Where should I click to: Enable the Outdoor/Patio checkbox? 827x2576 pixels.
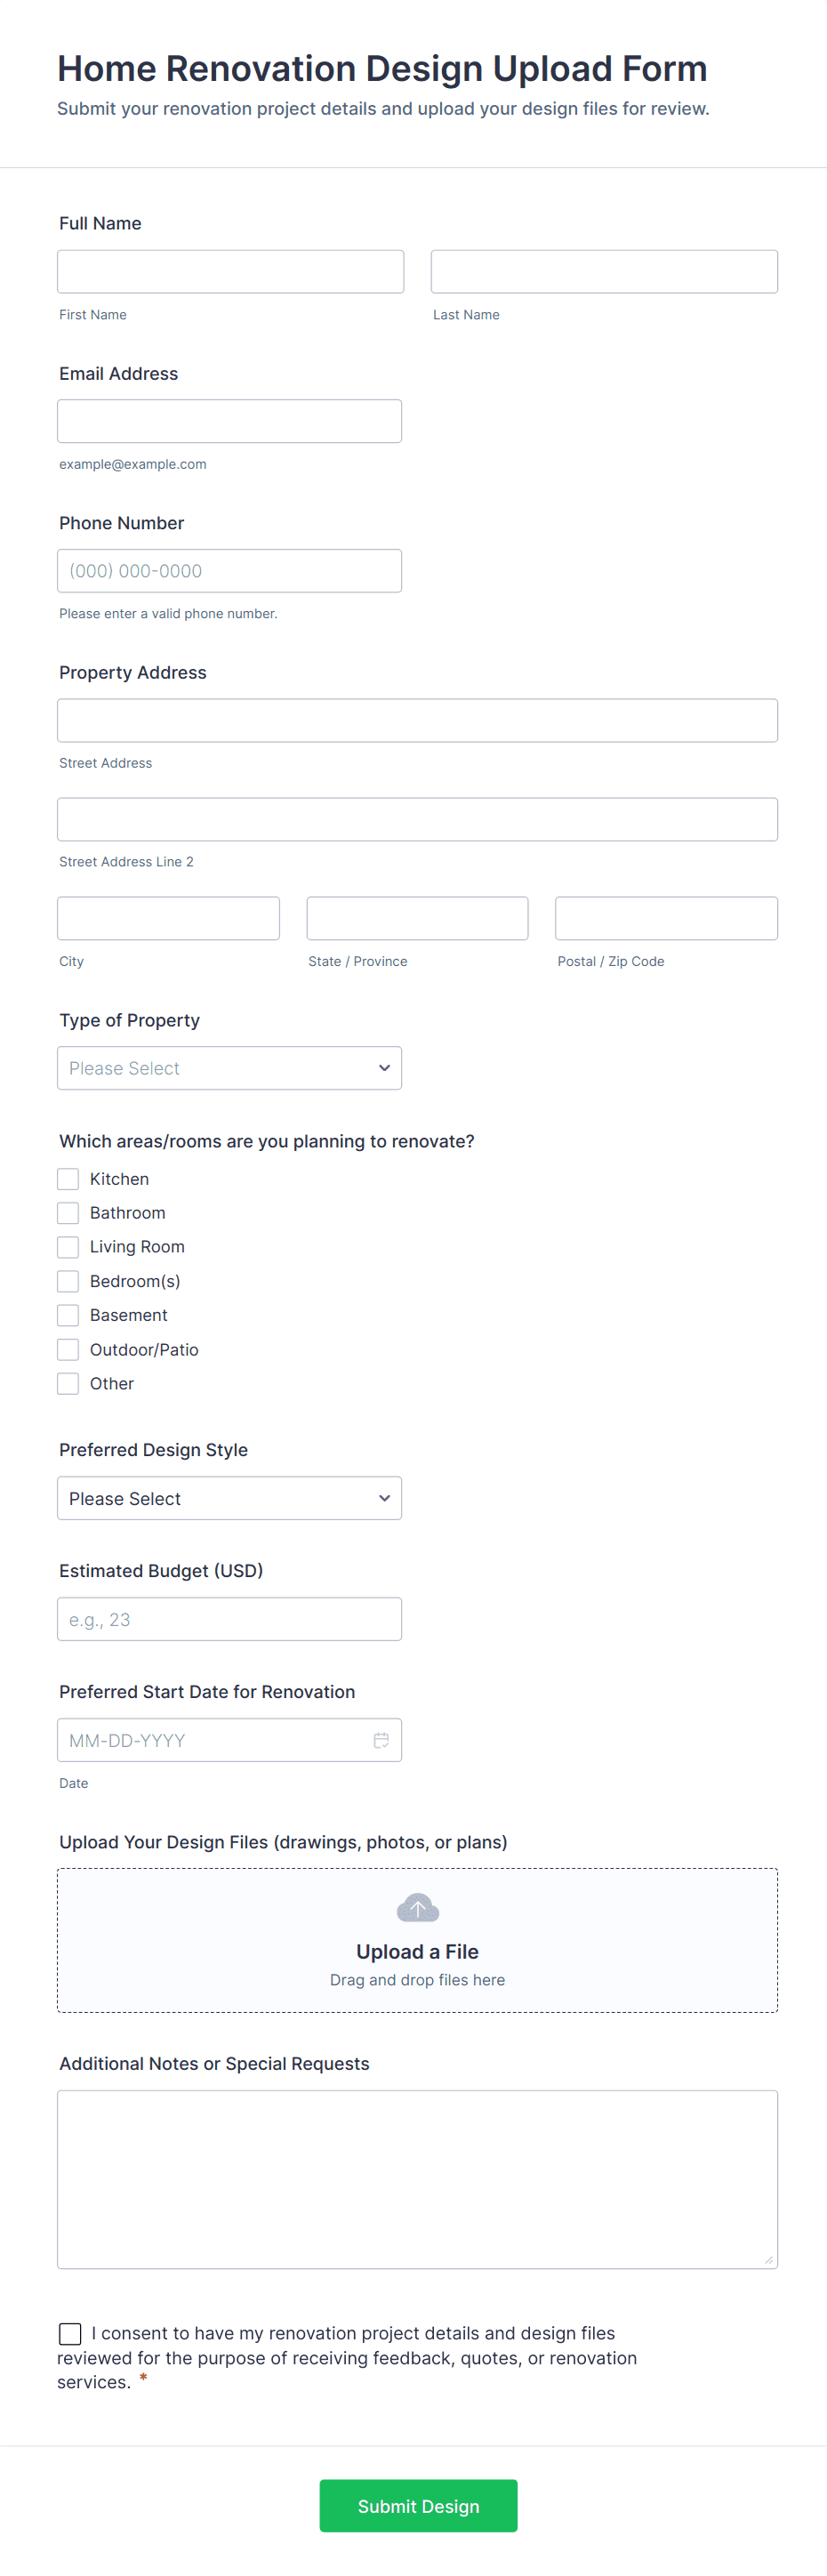point(68,1350)
